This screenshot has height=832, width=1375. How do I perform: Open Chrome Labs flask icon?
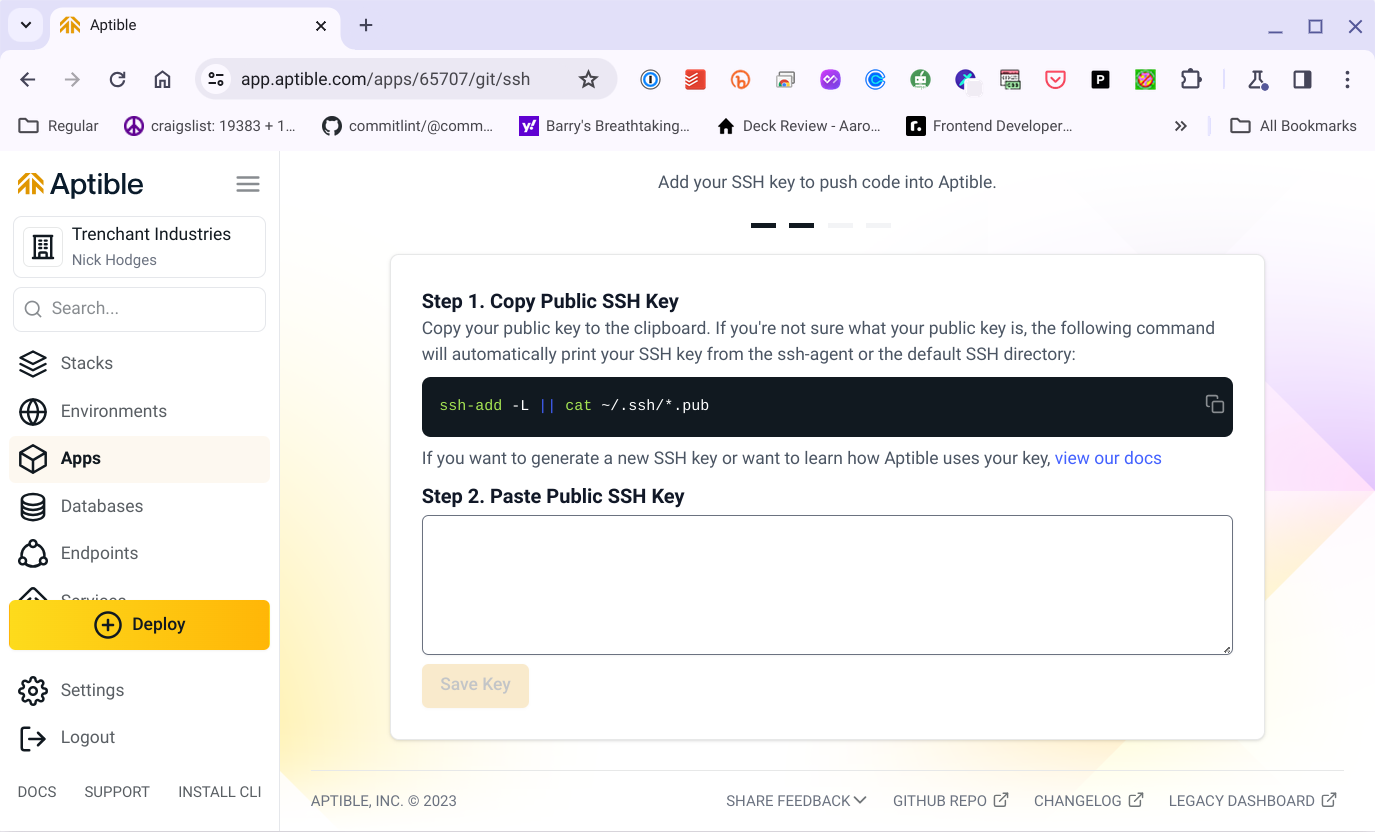(x=1257, y=80)
